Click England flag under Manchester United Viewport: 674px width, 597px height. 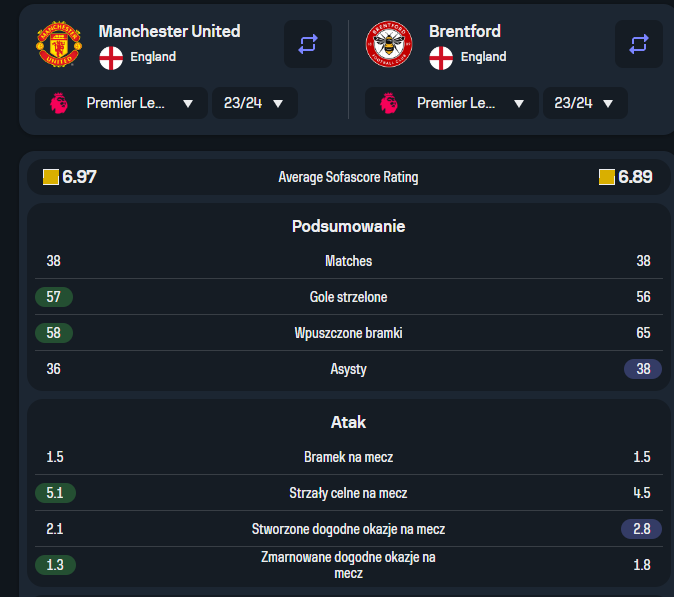point(111,58)
